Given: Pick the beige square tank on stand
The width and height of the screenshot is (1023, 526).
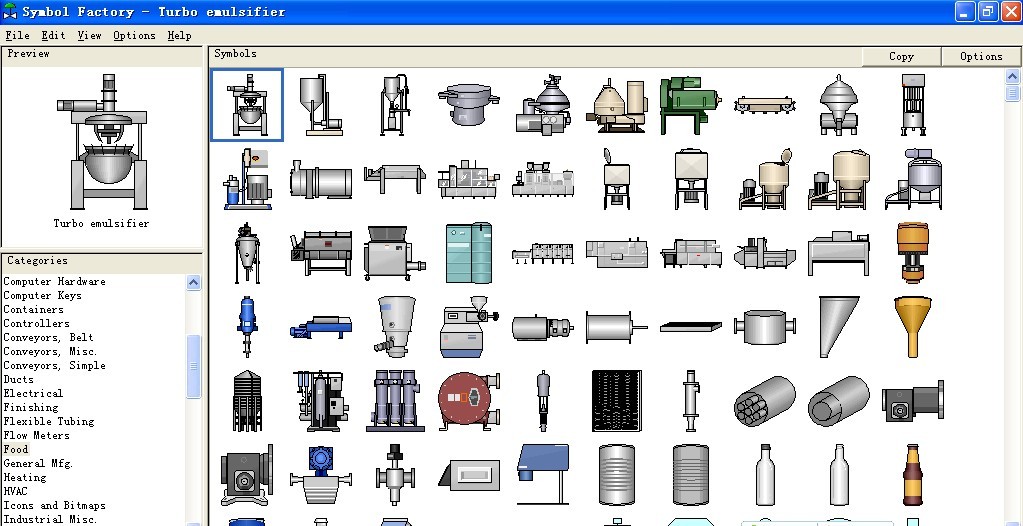Looking at the screenshot, I should (690, 179).
